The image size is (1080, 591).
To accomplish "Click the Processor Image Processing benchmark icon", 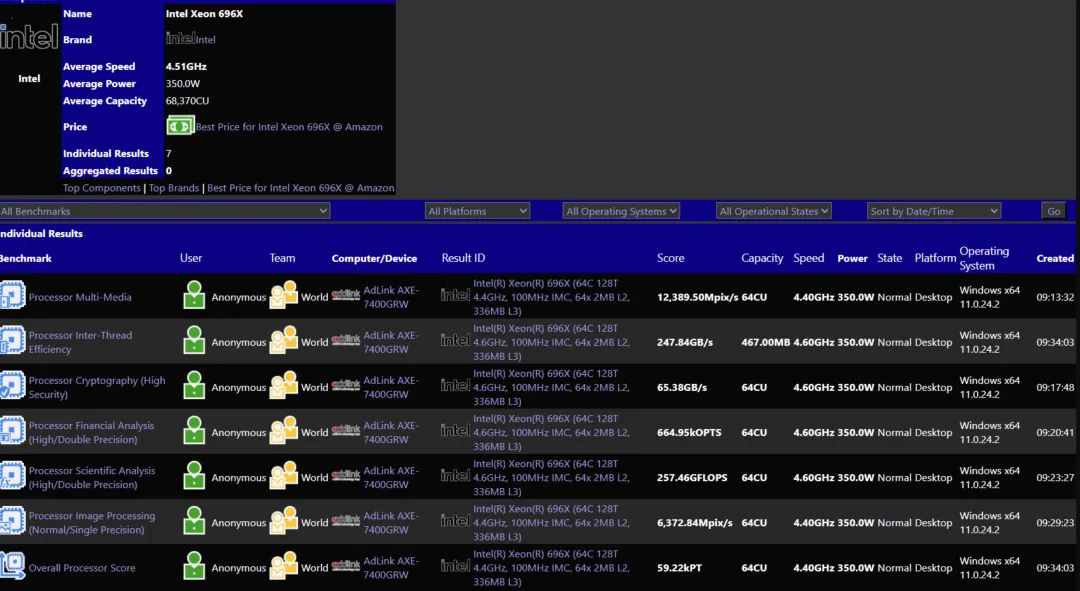I will pos(13,521).
